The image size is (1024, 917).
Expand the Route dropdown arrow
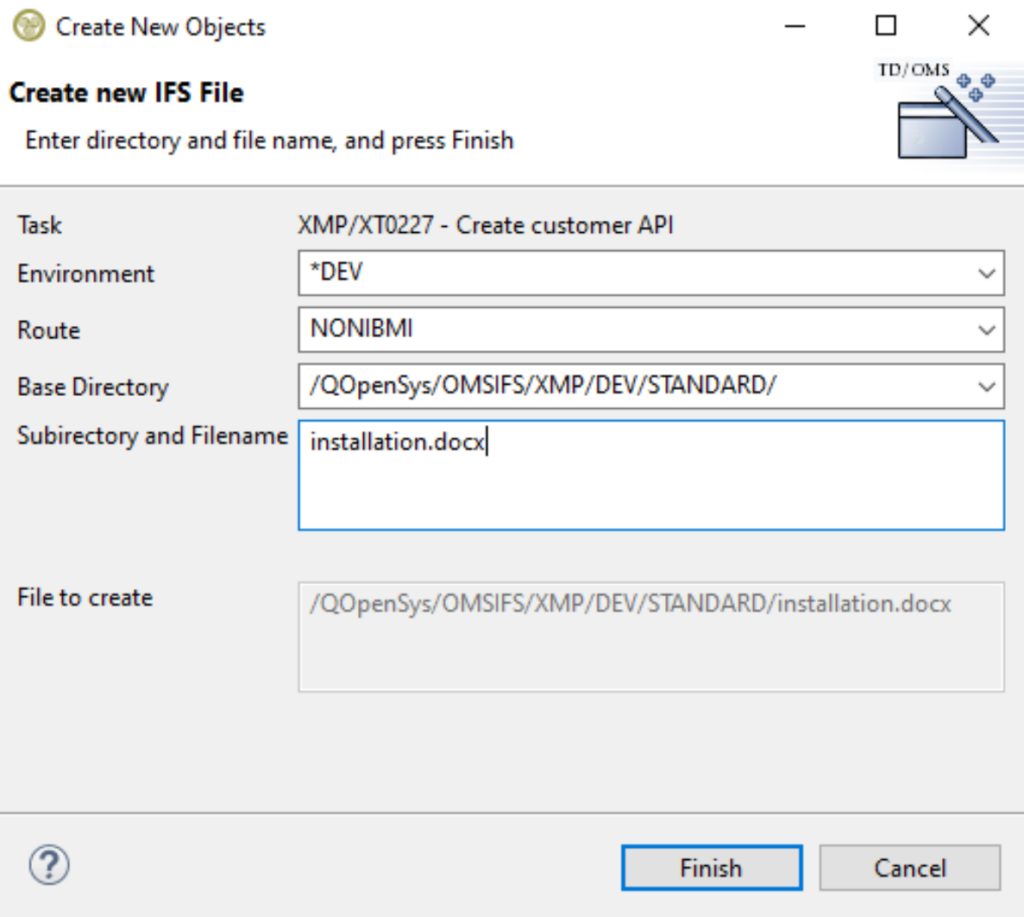tap(987, 330)
